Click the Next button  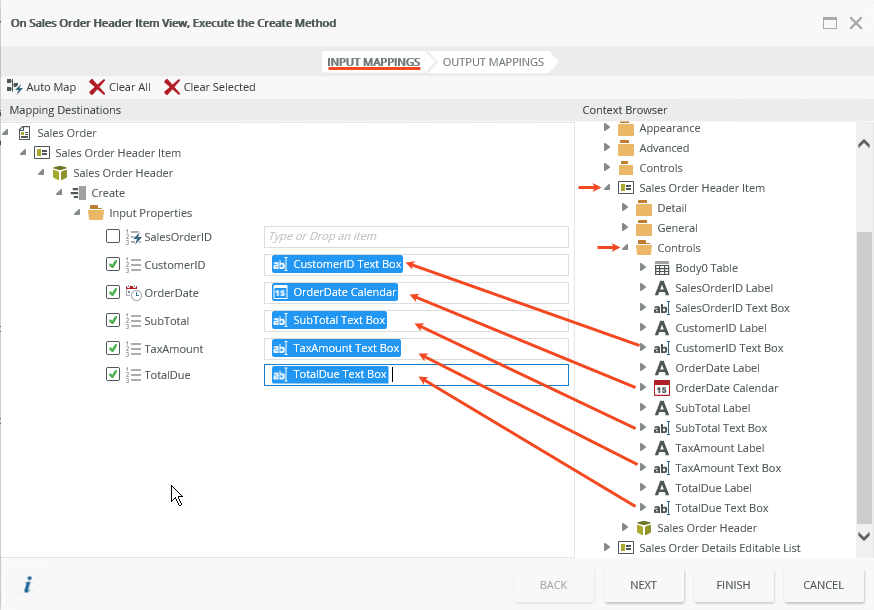(x=643, y=585)
